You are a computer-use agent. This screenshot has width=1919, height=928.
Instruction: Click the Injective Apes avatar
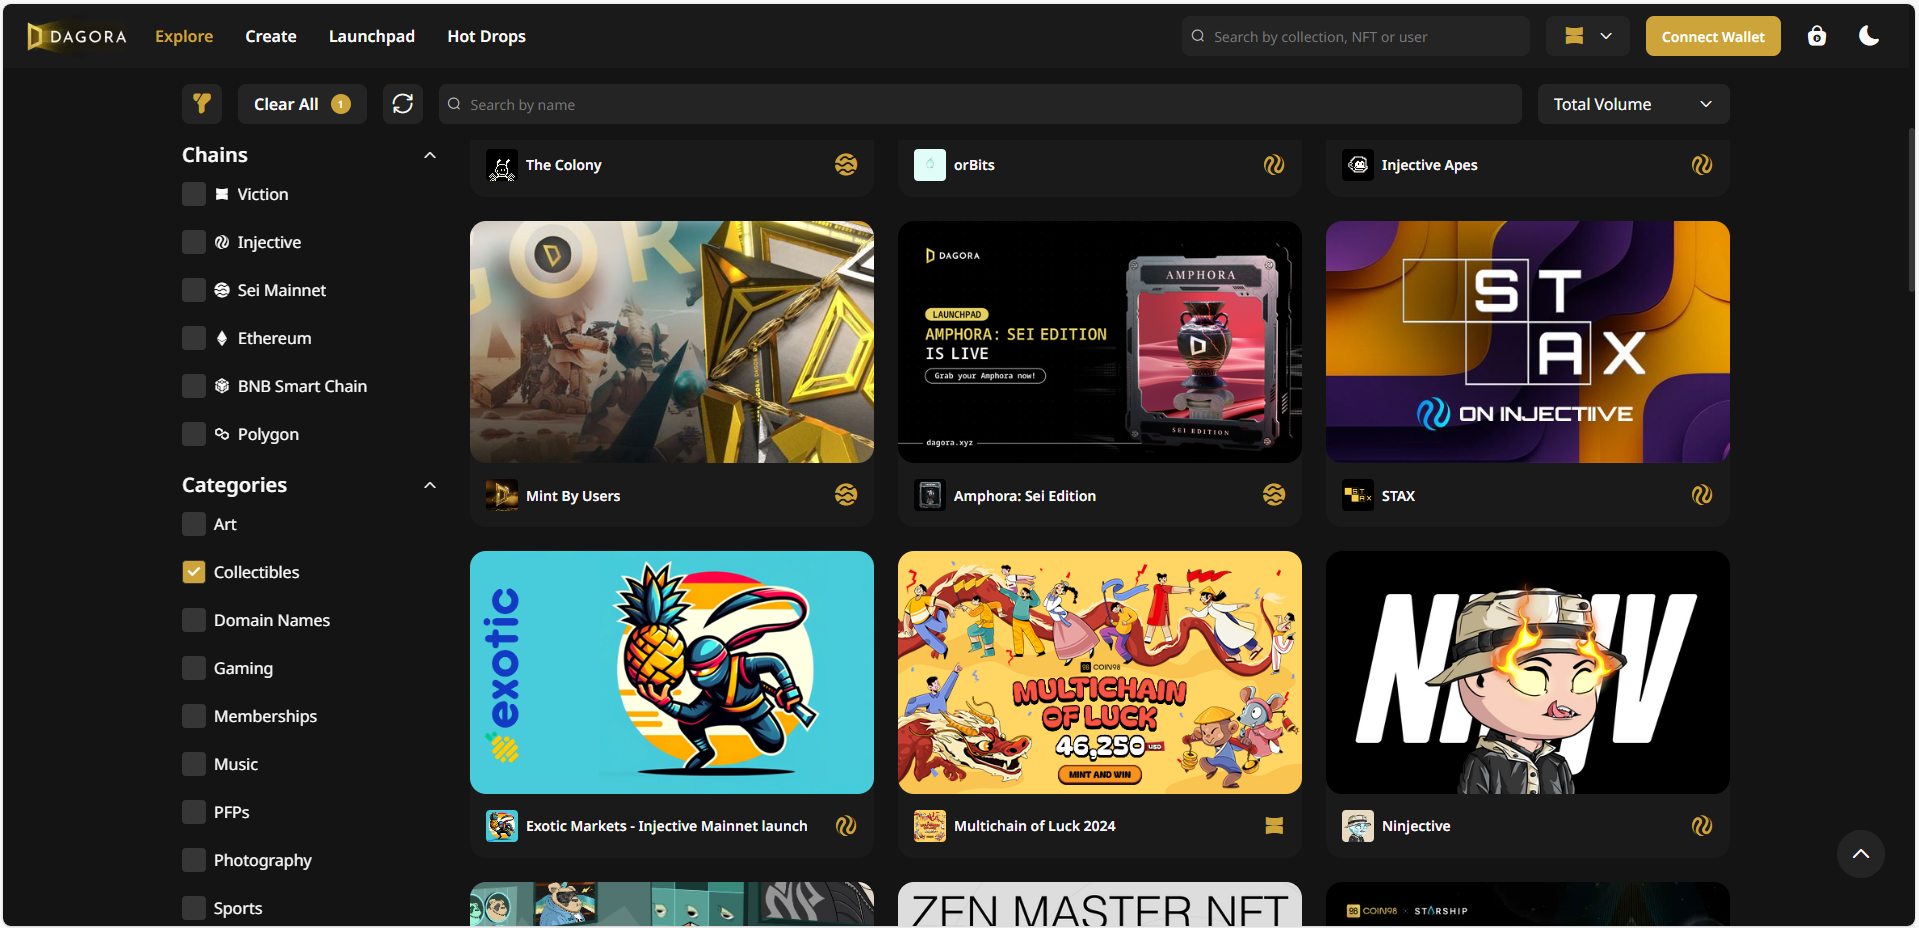[1358, 165]
